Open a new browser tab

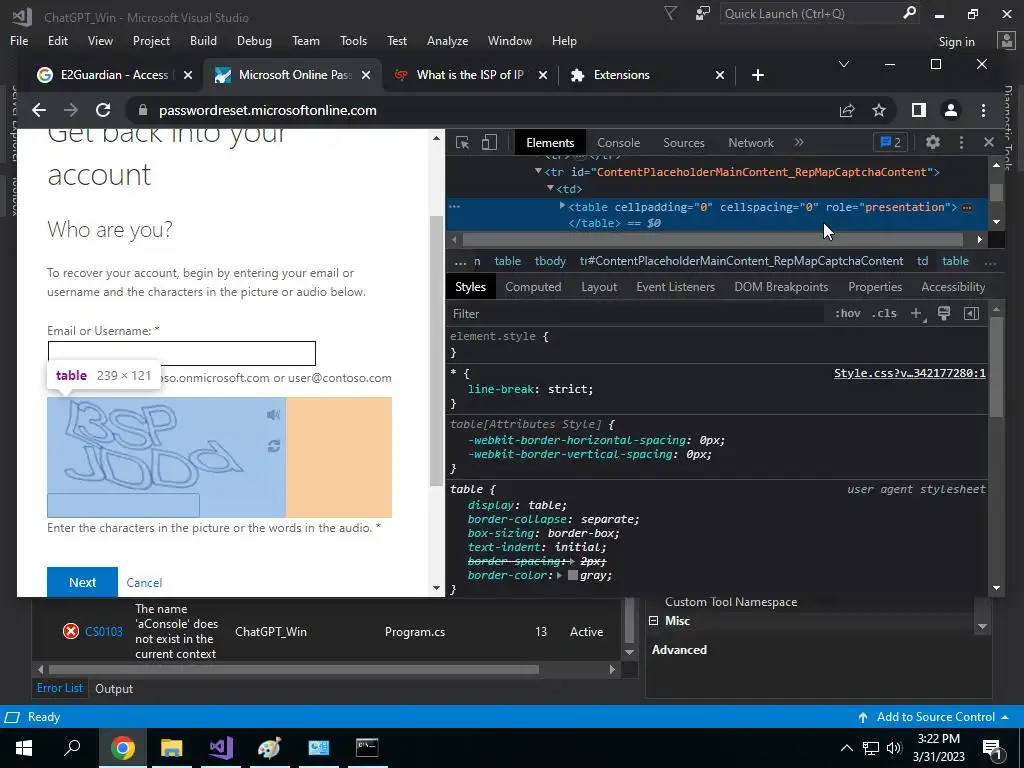758,75
